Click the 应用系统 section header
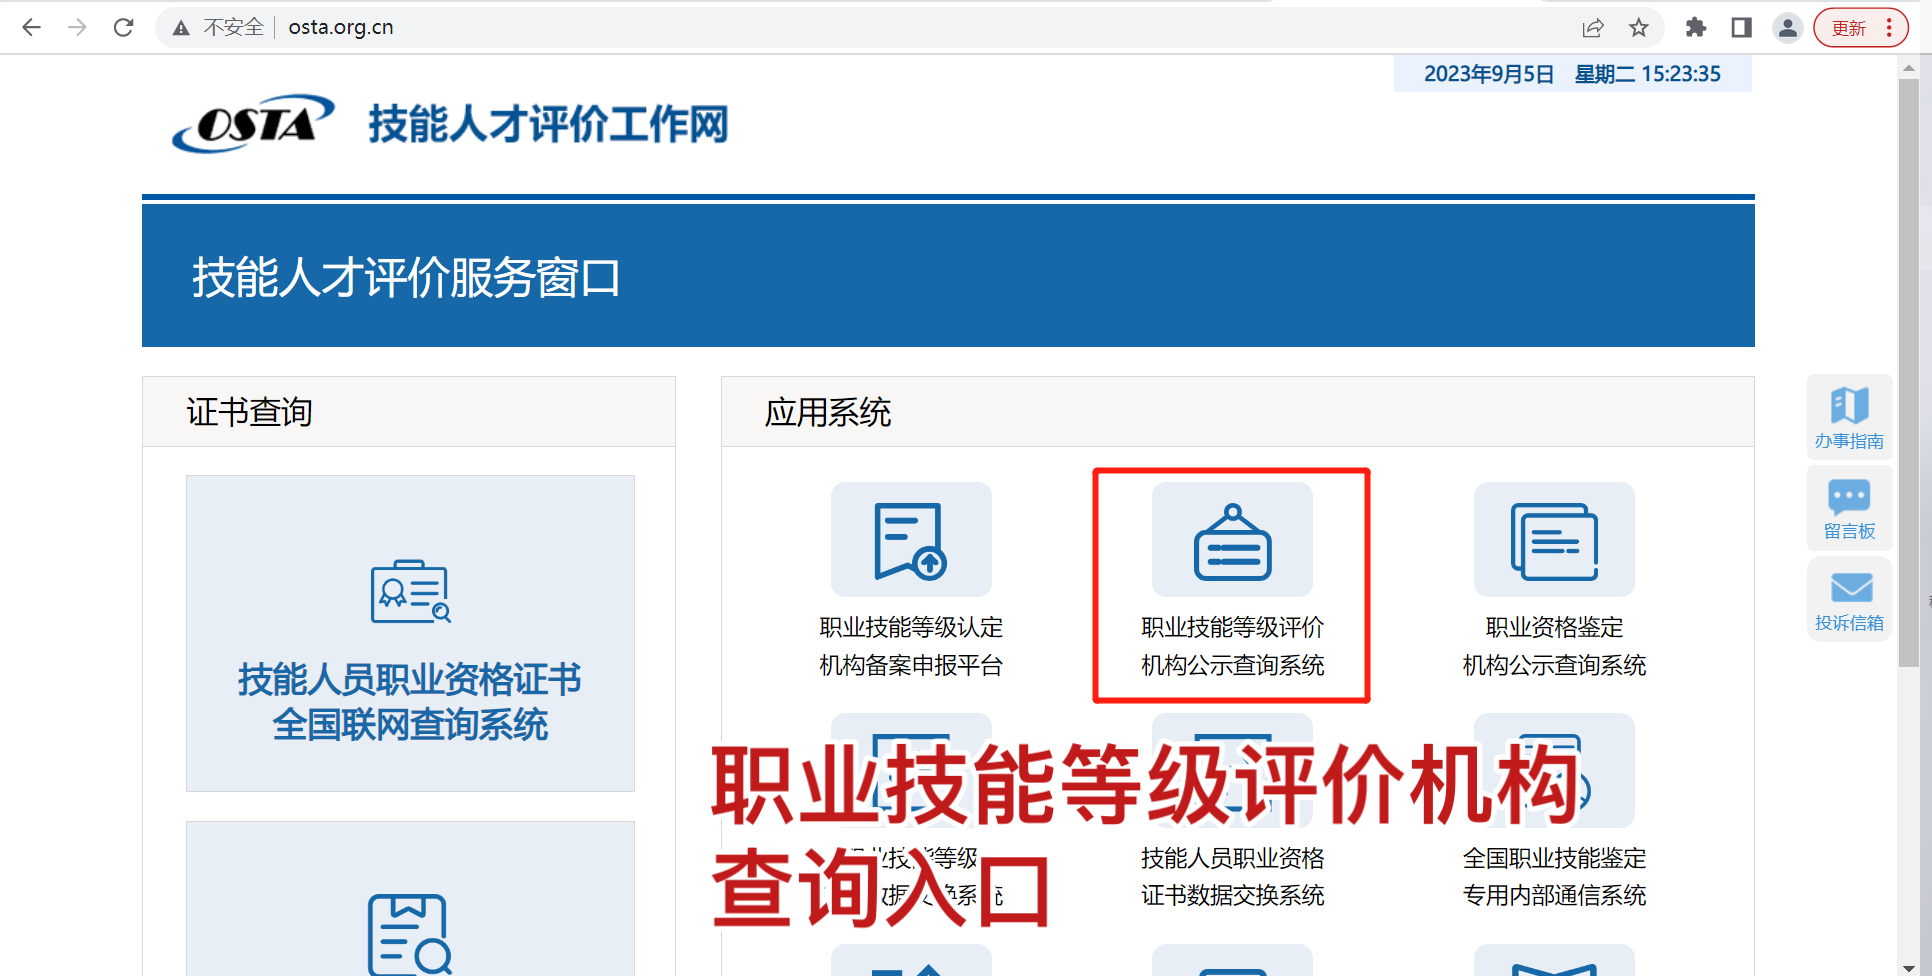The width and height of the screenshot is (1932, 976). coord(1238,412)
